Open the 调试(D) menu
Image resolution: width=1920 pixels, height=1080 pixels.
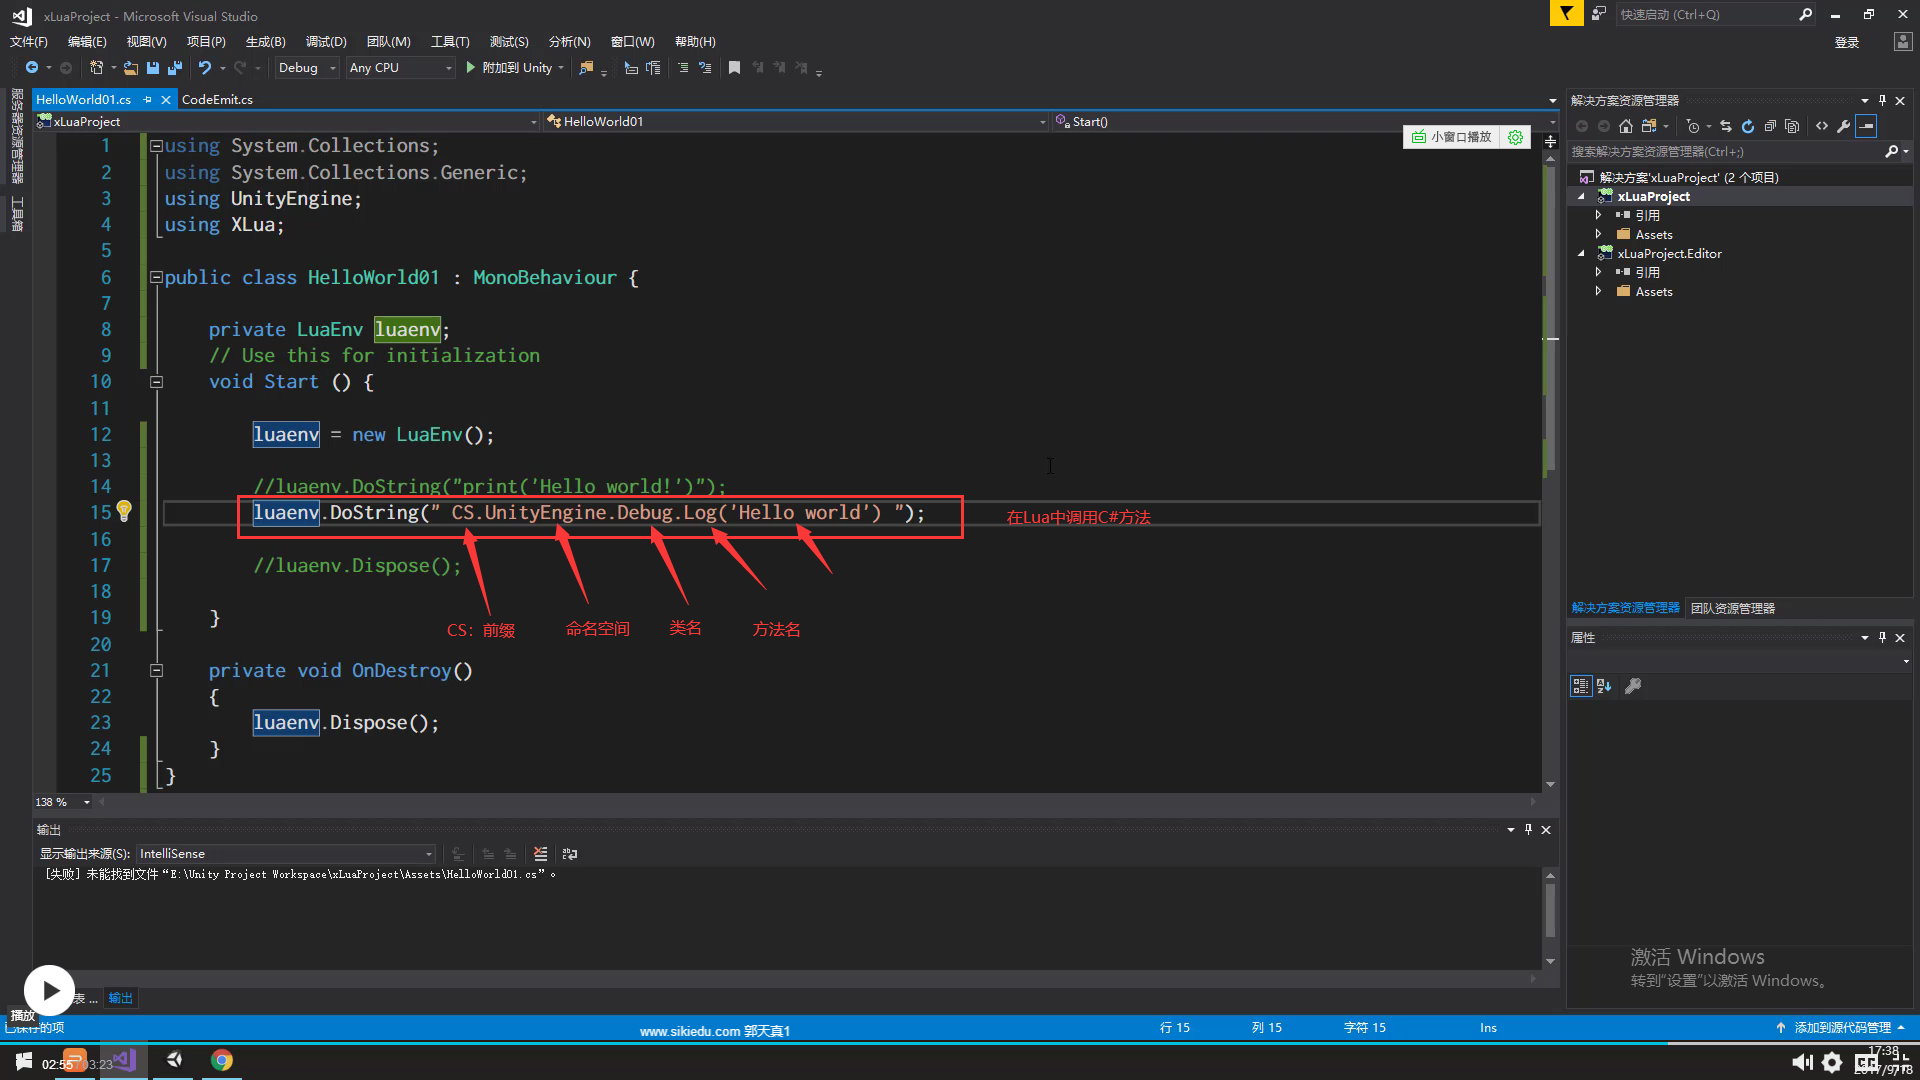(326, 42)
